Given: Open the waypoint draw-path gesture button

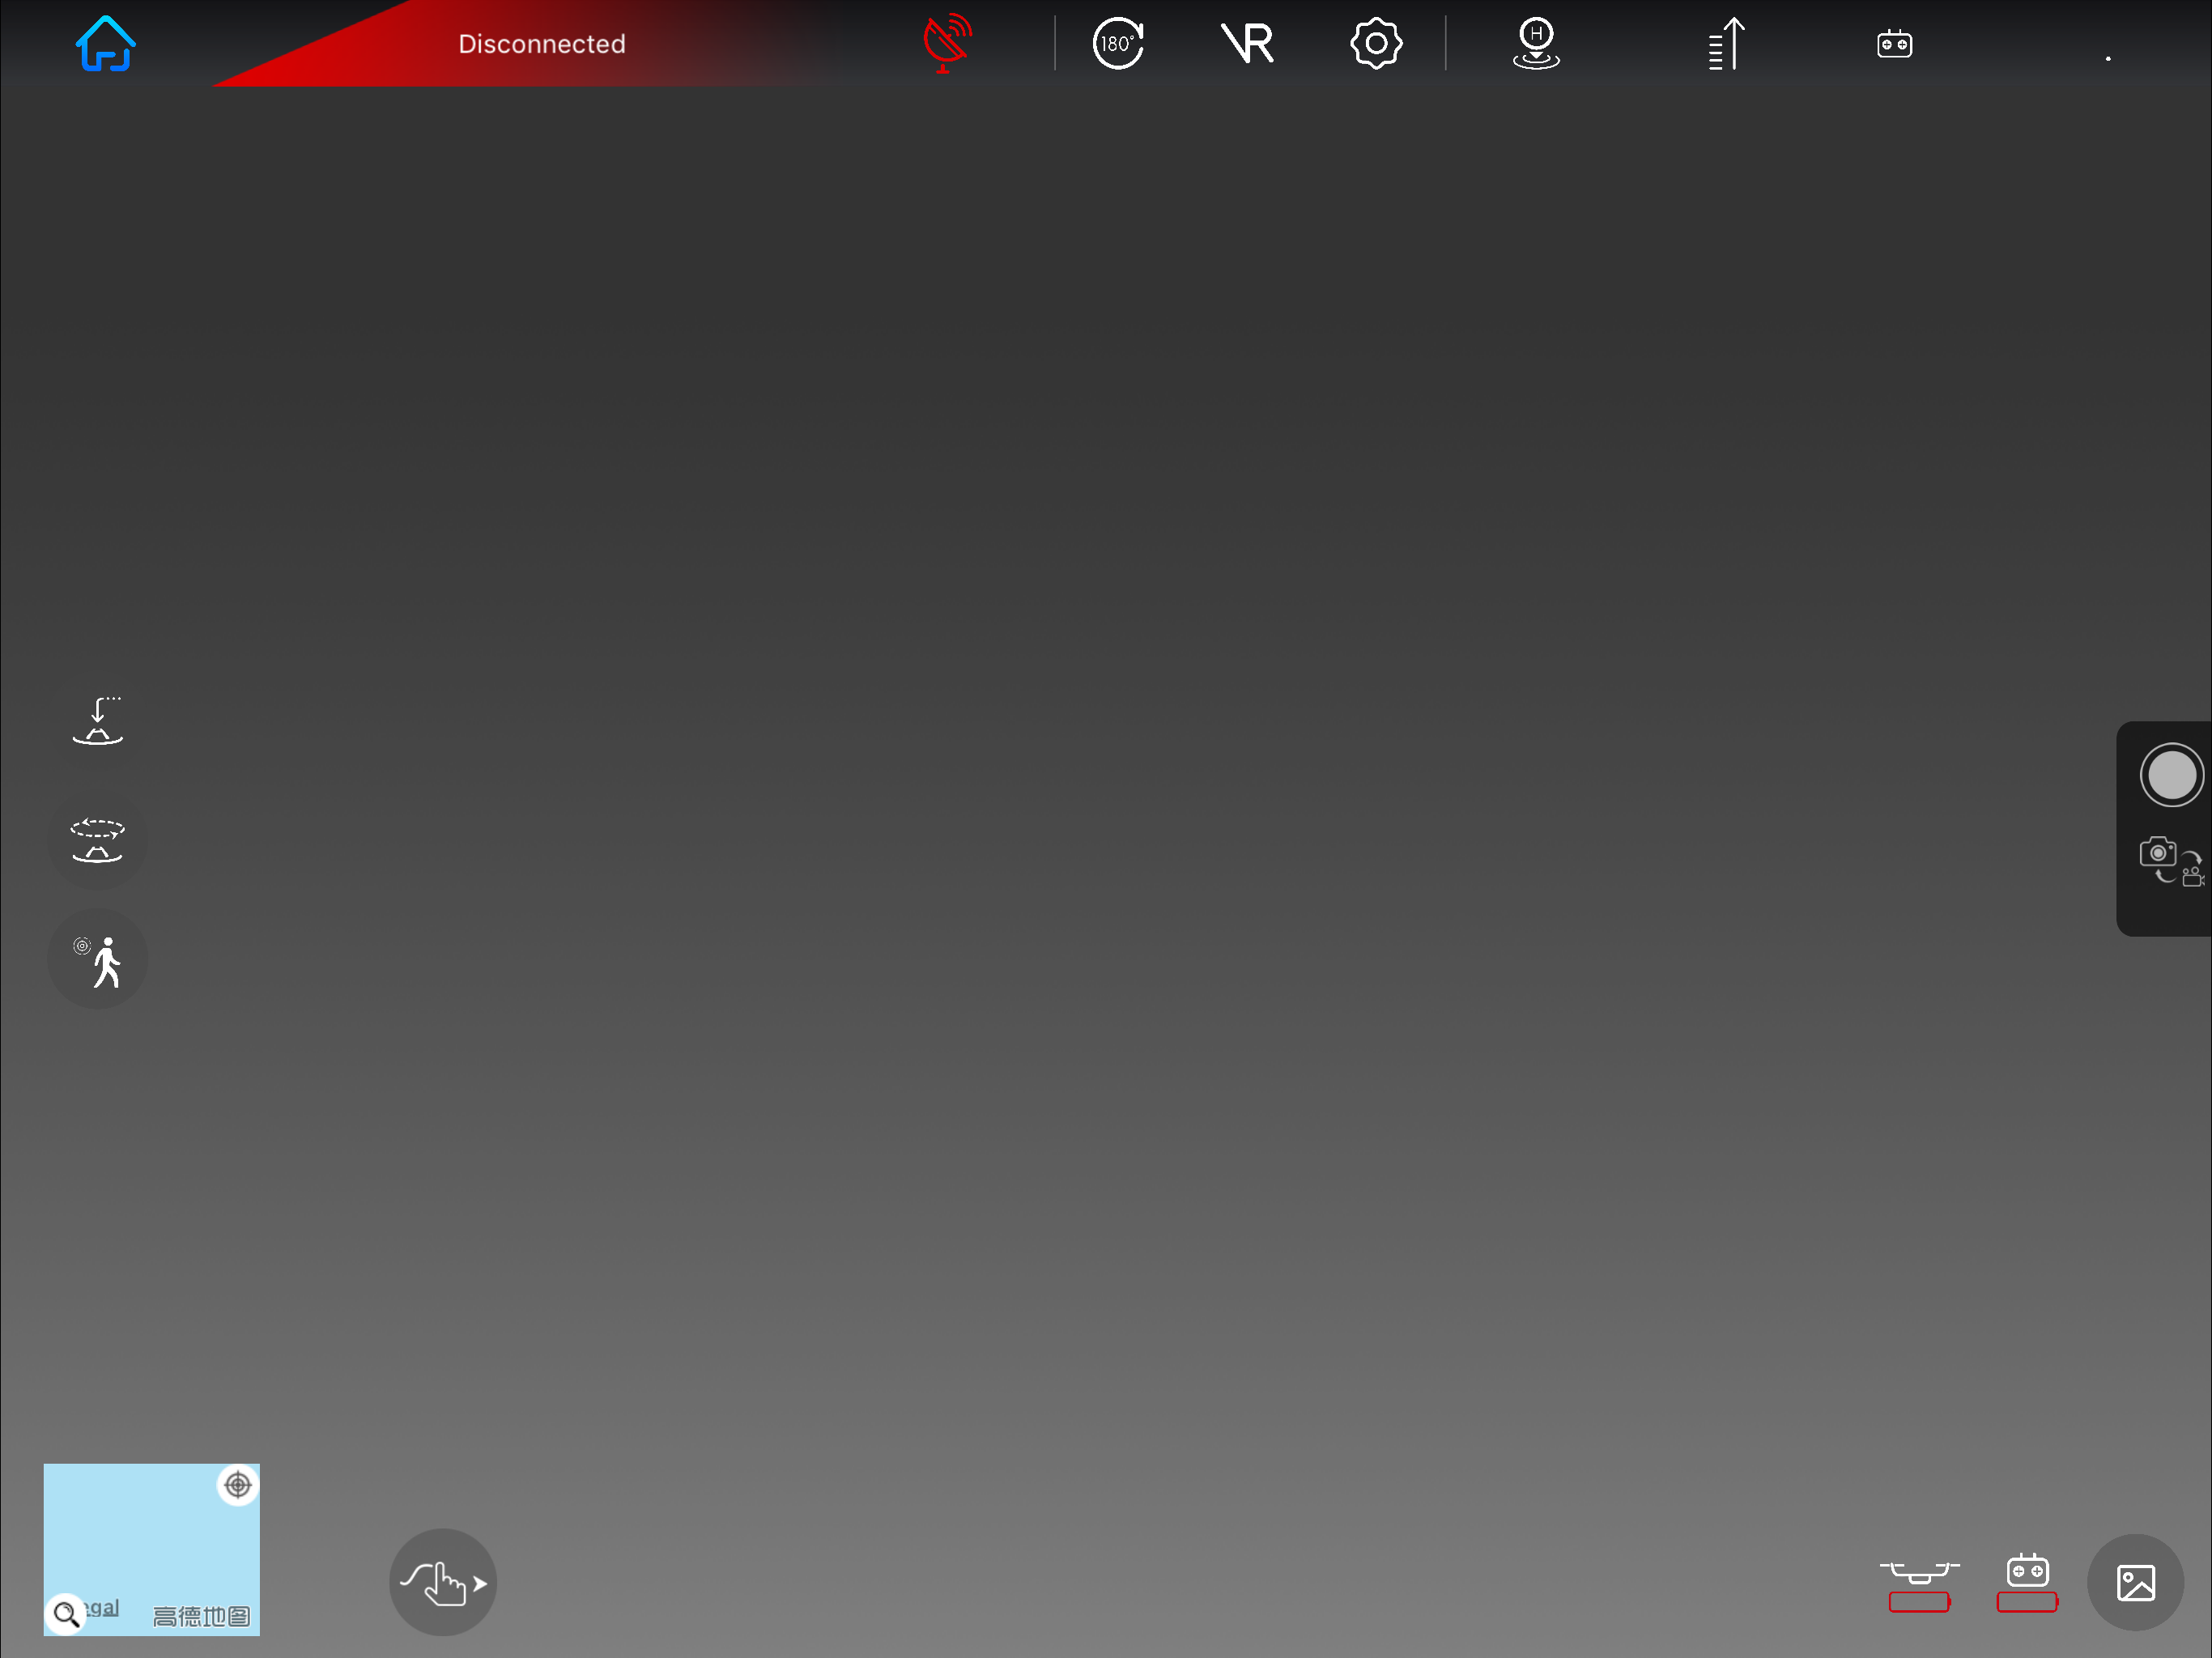Looking at the screenshot, I should coord(443,1583).
